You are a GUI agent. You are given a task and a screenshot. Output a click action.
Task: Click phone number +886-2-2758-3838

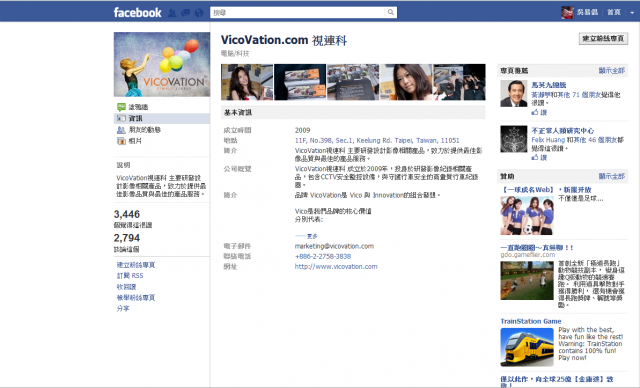(x=322, y=256)
